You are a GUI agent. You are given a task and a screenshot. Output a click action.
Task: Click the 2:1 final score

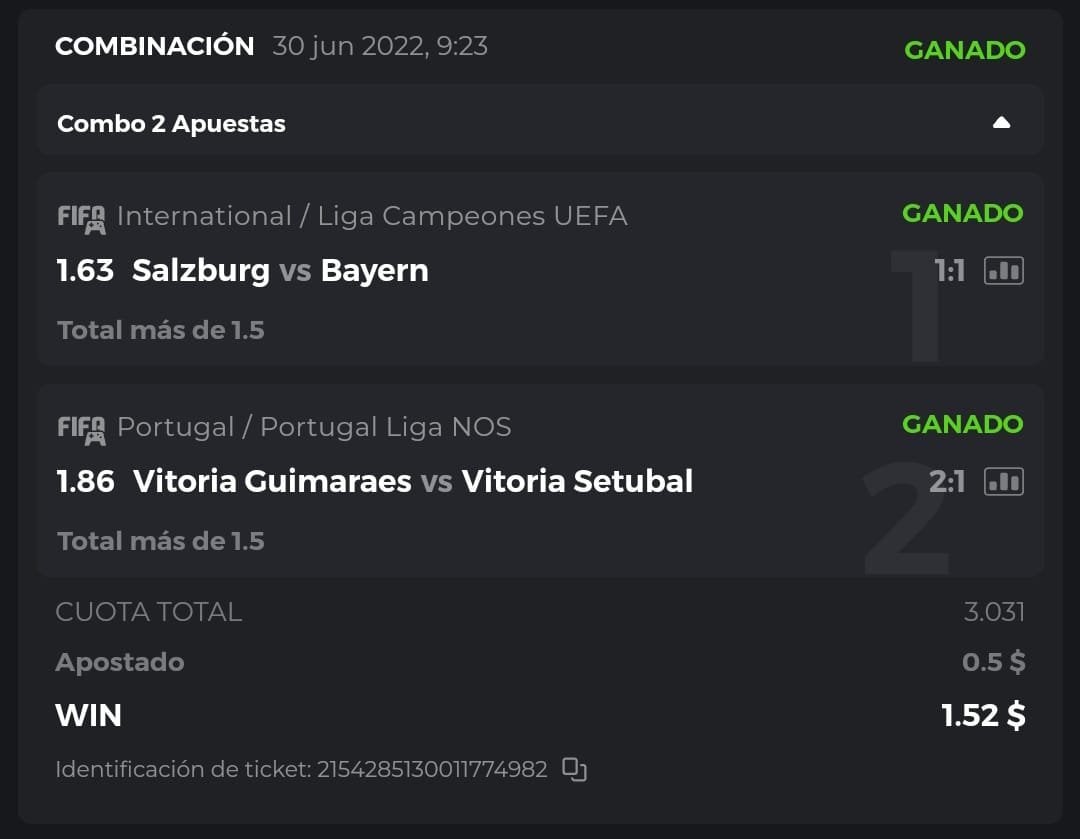[x=946, y=481]
